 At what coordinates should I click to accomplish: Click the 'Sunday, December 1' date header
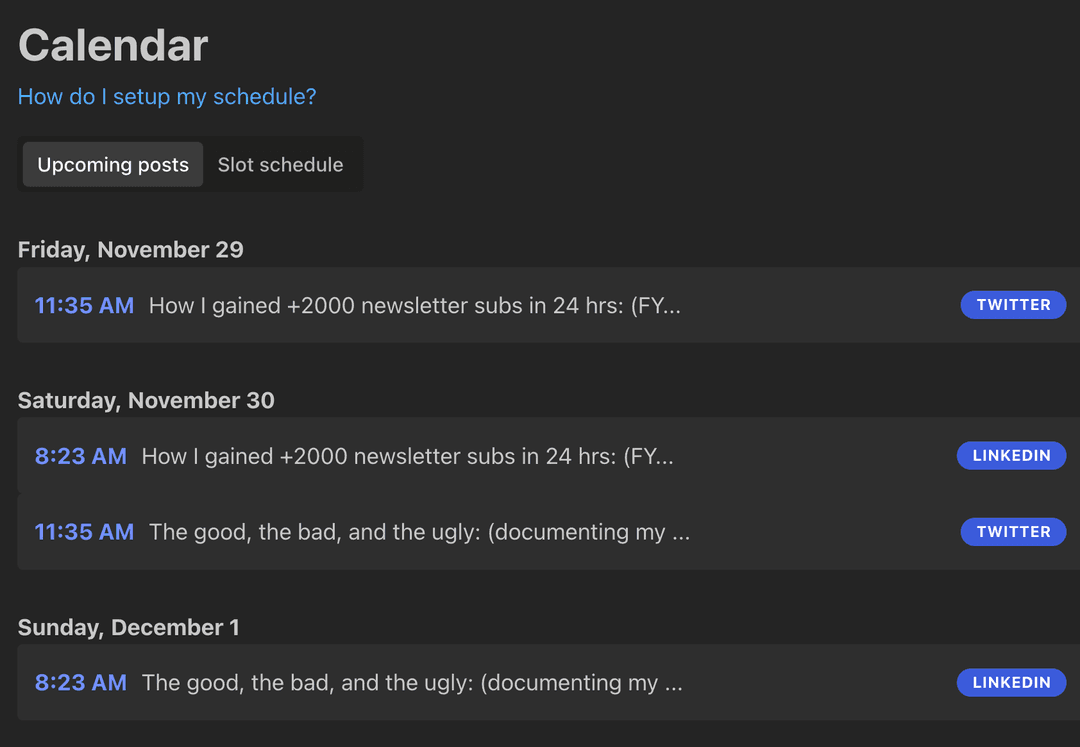coord(128,627)
